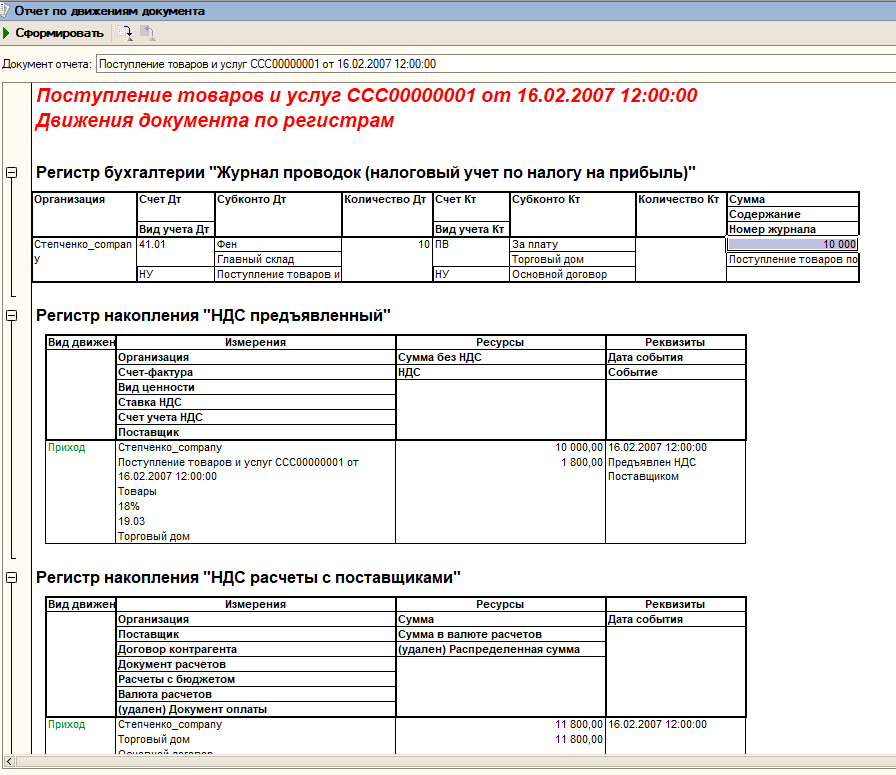Click Приход in the НДС предъявленный table

pos(66,447)
